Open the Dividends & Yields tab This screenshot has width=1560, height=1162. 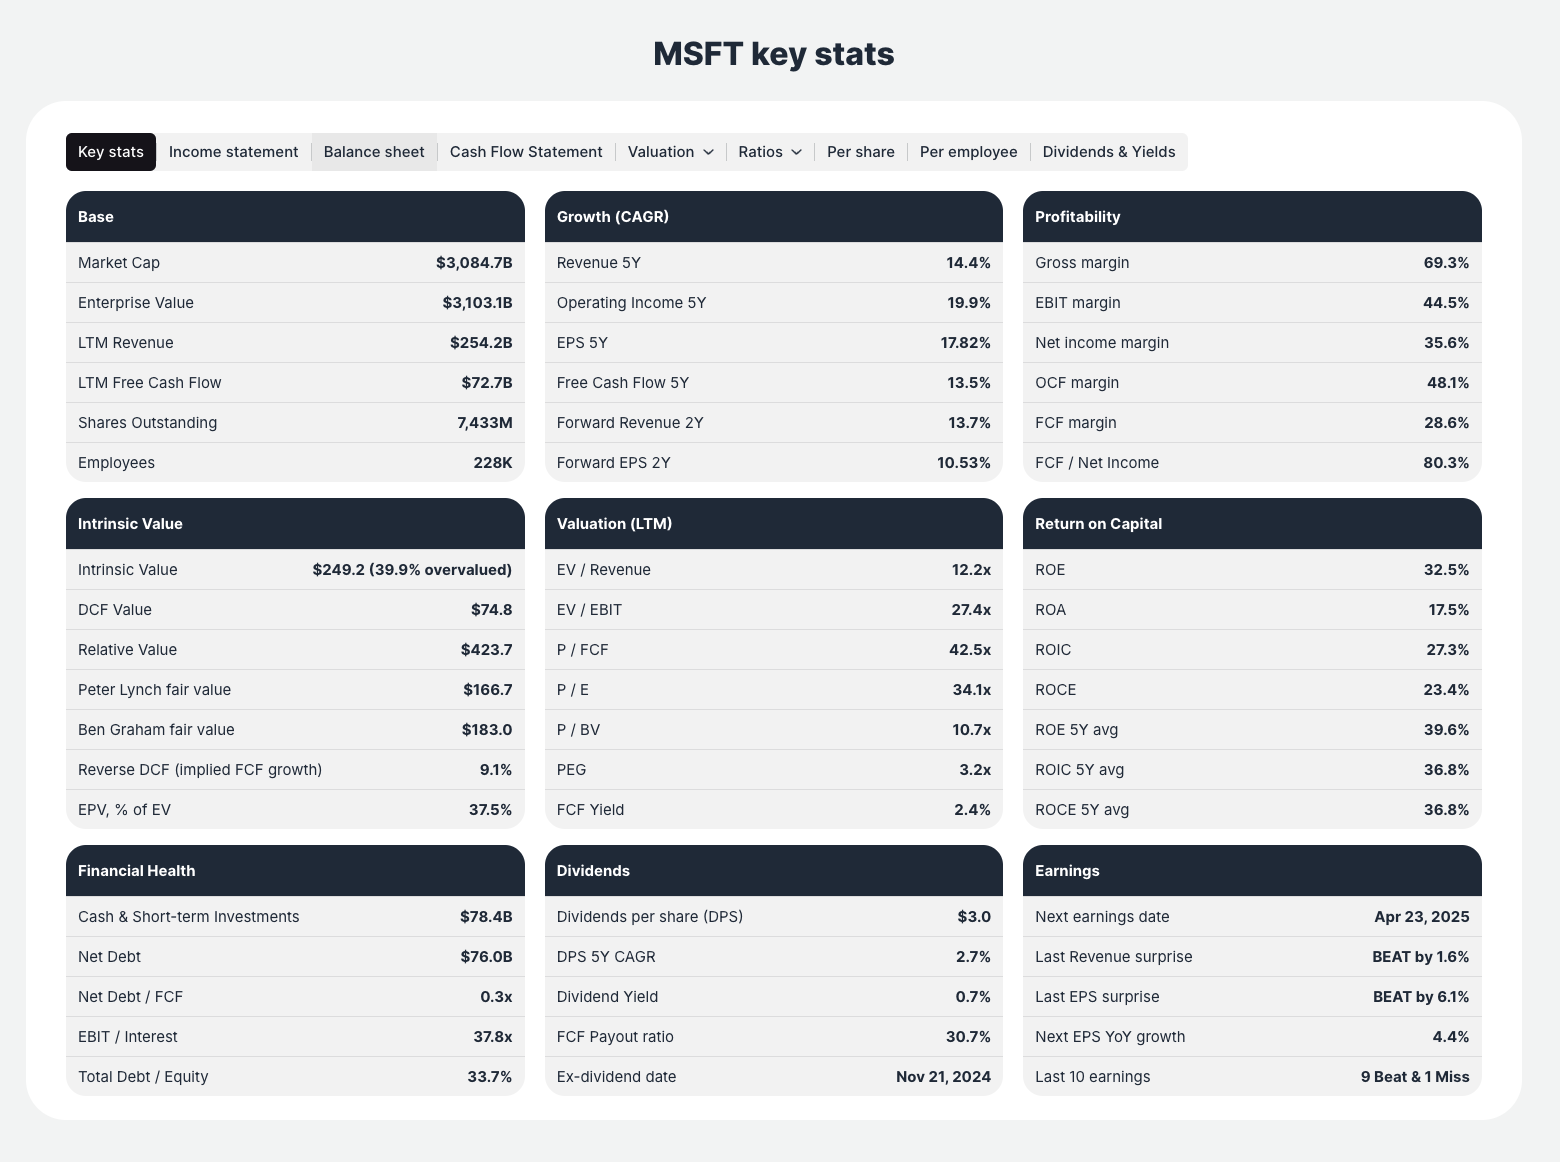[x=1109, y=151]
